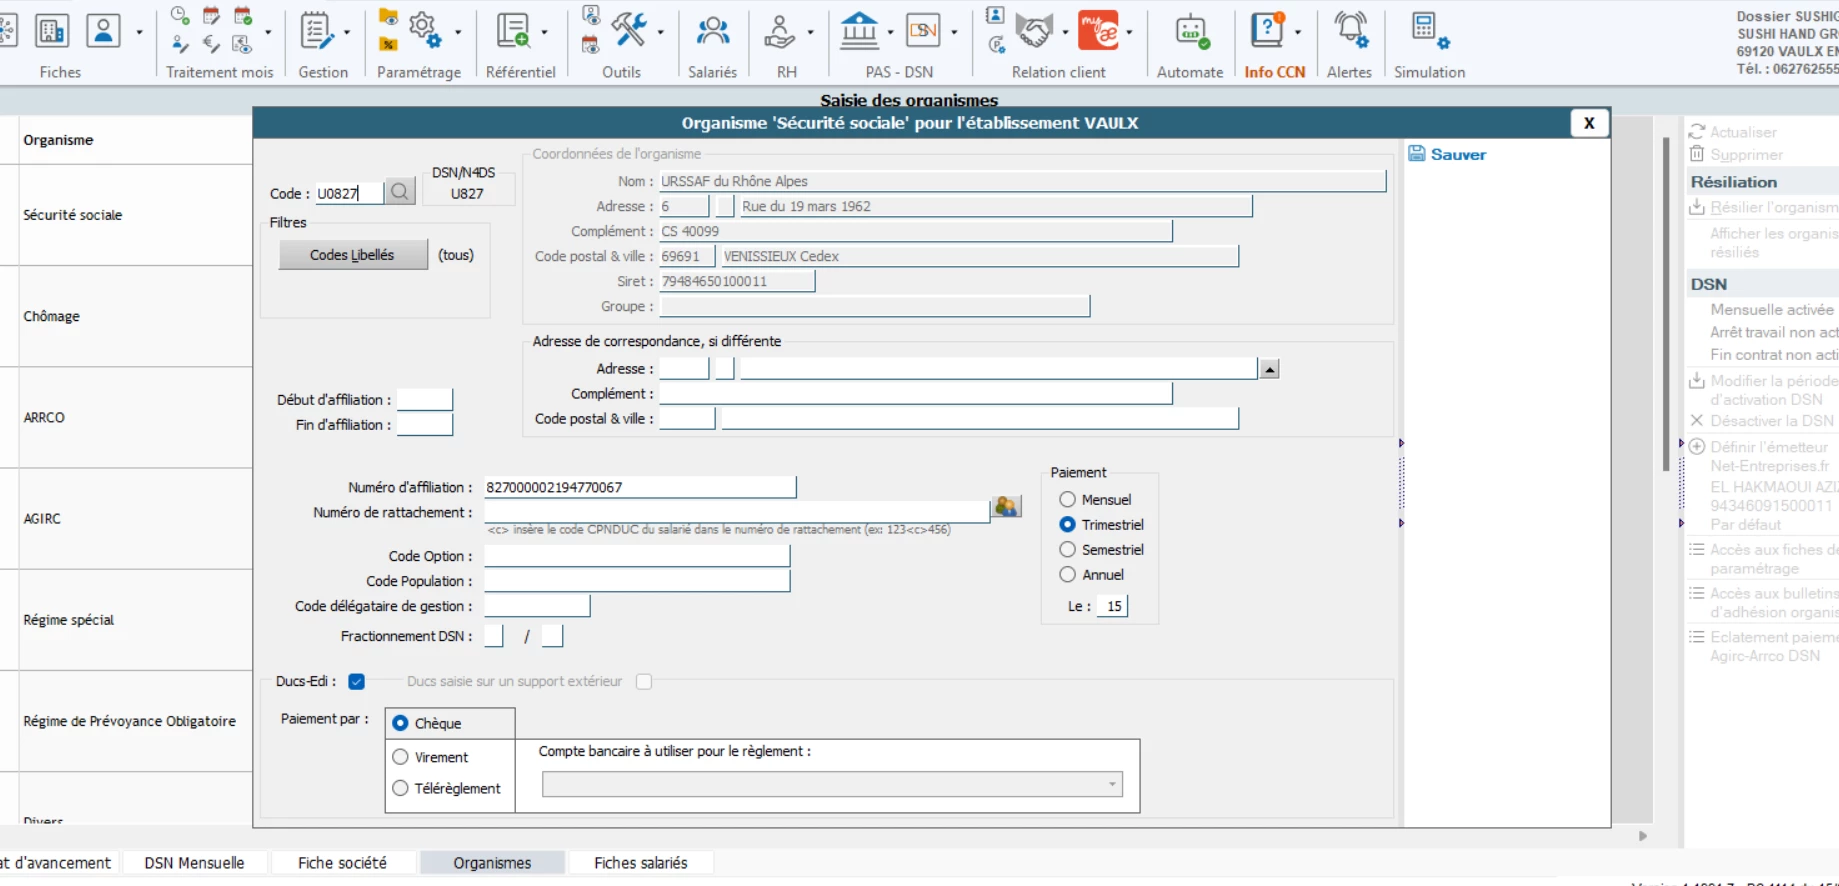Click the Sauver save icon
The width and height of the screenshot is (1839, 886).
pyautogui.click(x=1417, y=154)
